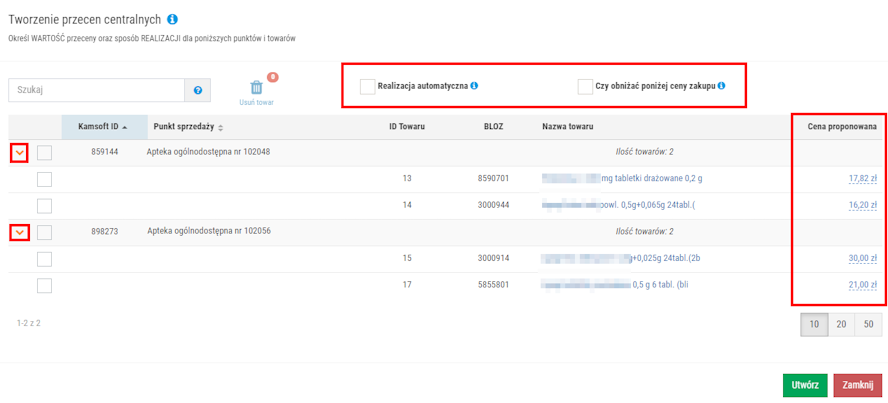The width and height of the screenshot is (888, 403).
Task: Show 20 items per page
Action: [841, 324]
